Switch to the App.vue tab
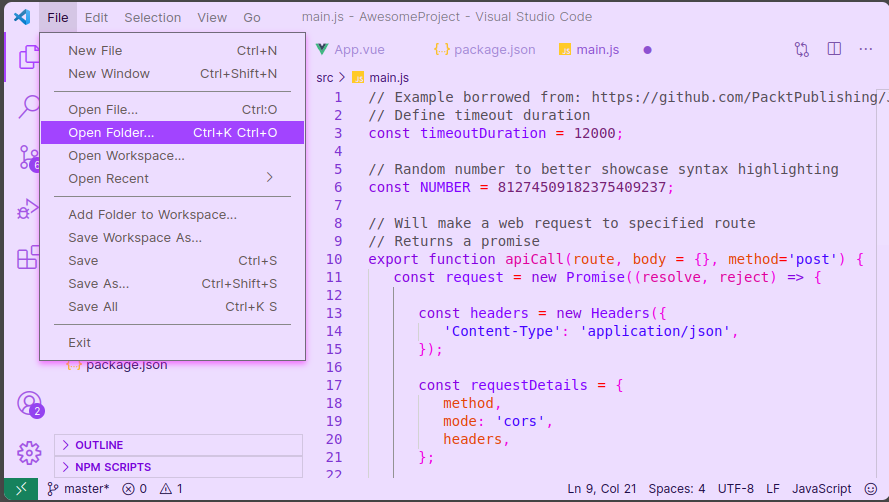This screenshot has width=889, height=502. (x=350, y=50)
